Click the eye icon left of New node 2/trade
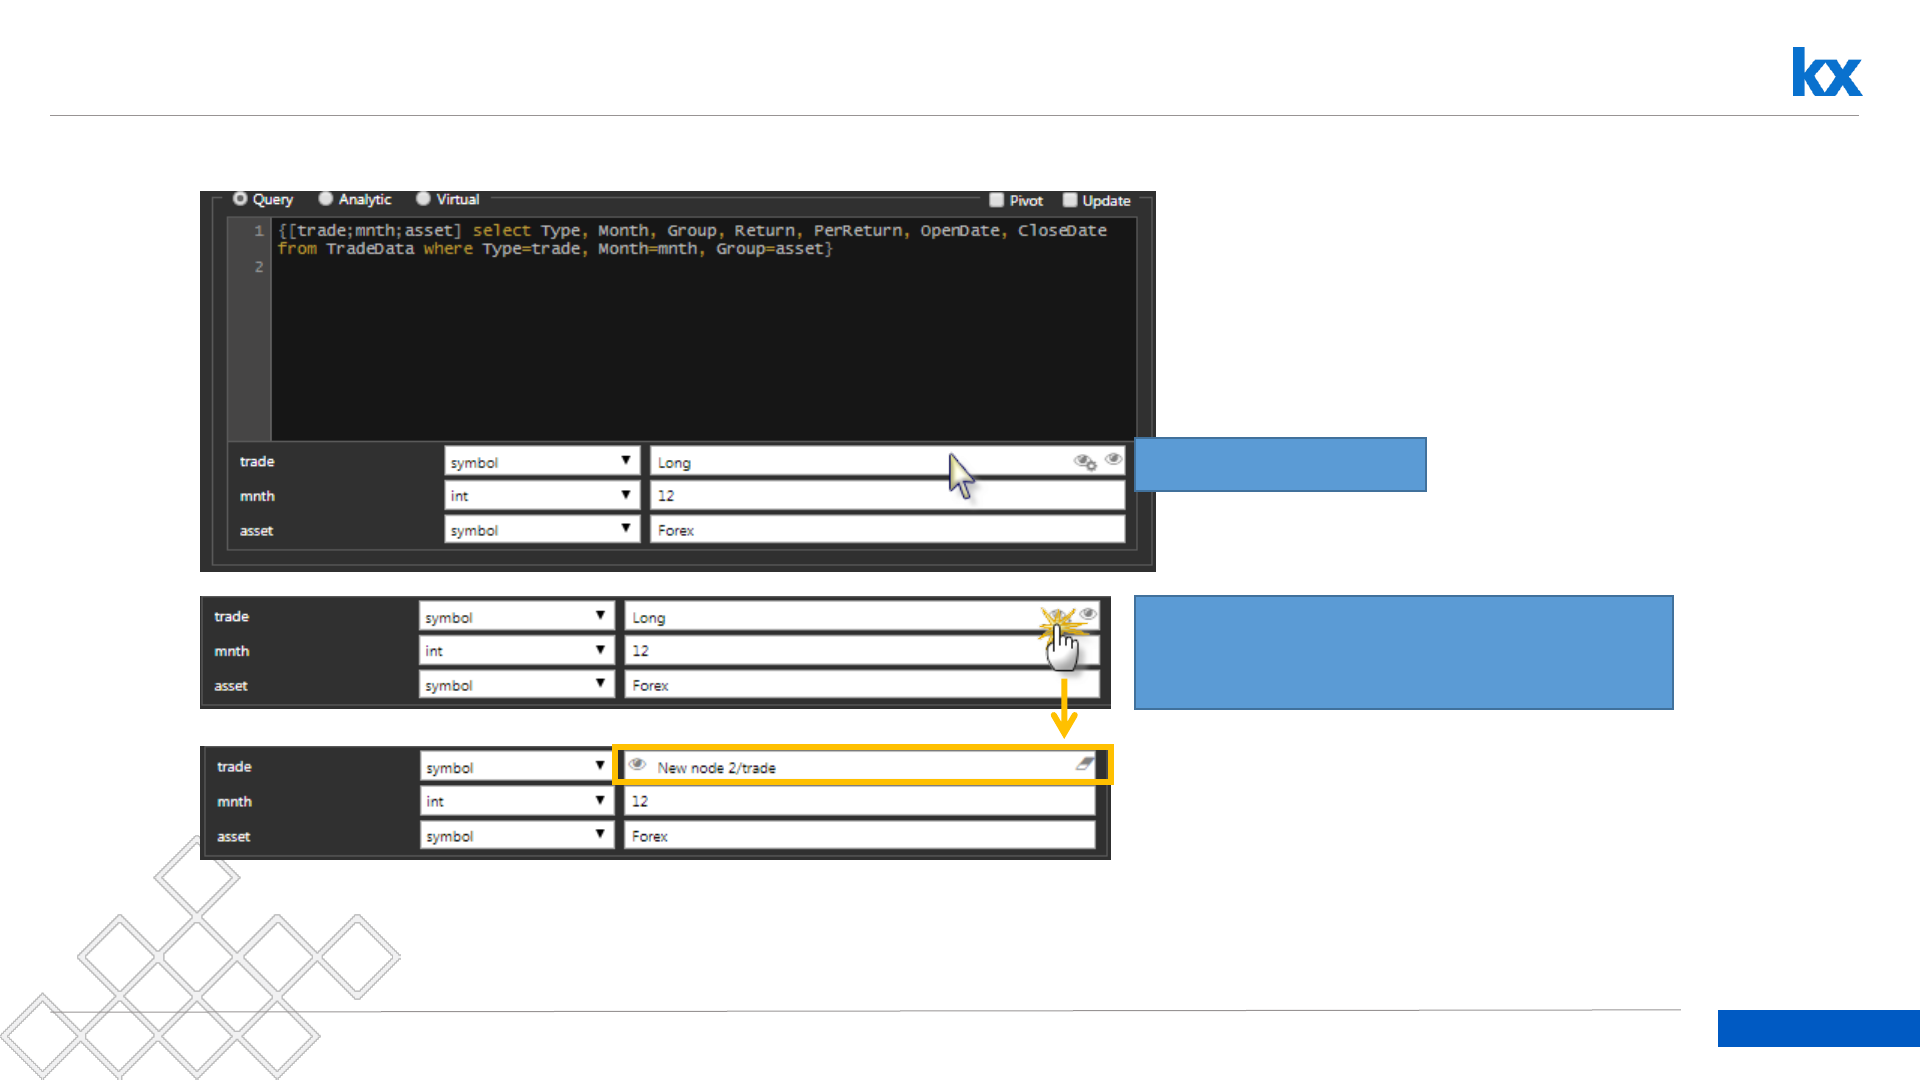The image size is (1920, 1080). tap(637, 765)
